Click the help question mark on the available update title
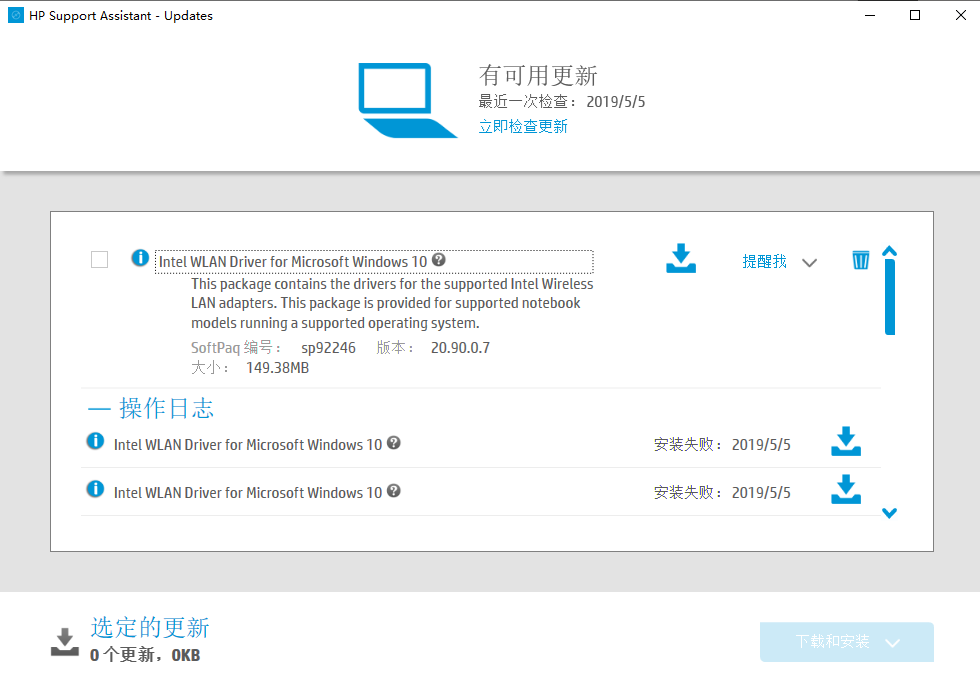The image size is (980, 689). click(439, 260)
